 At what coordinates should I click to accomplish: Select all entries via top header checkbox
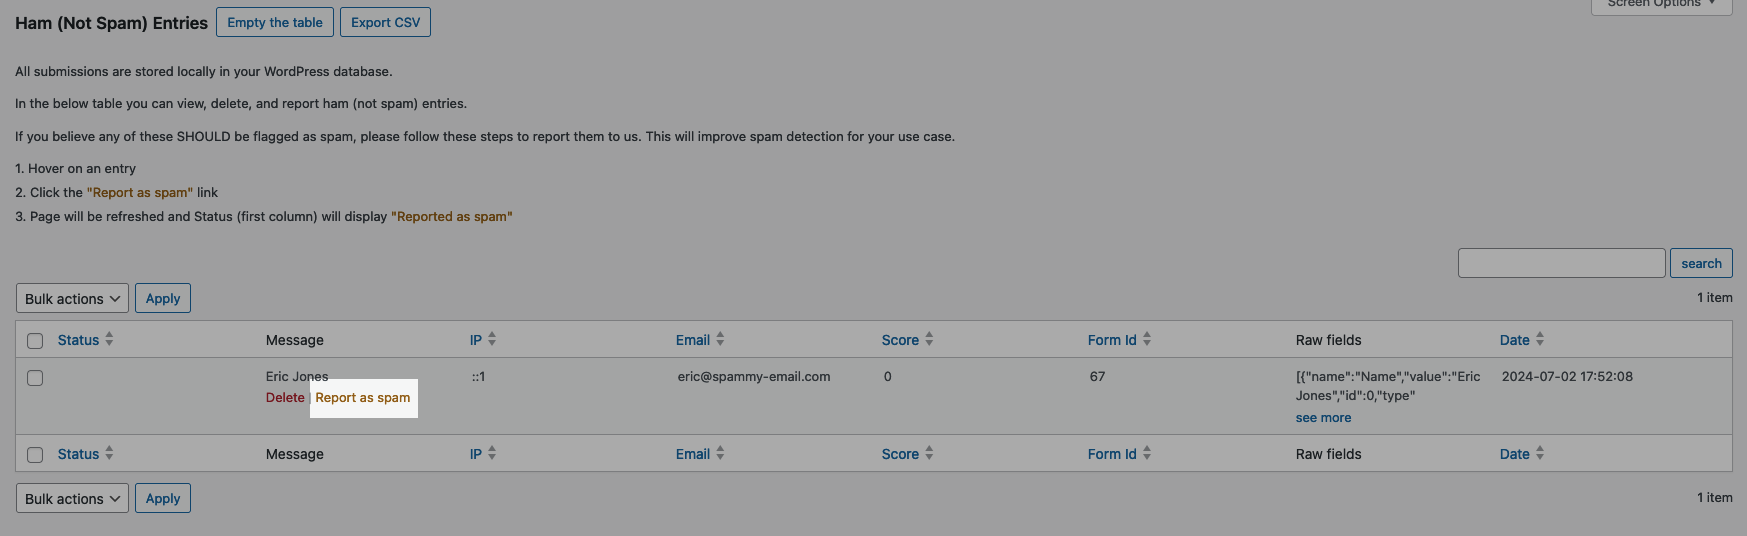tap(35, 341)
